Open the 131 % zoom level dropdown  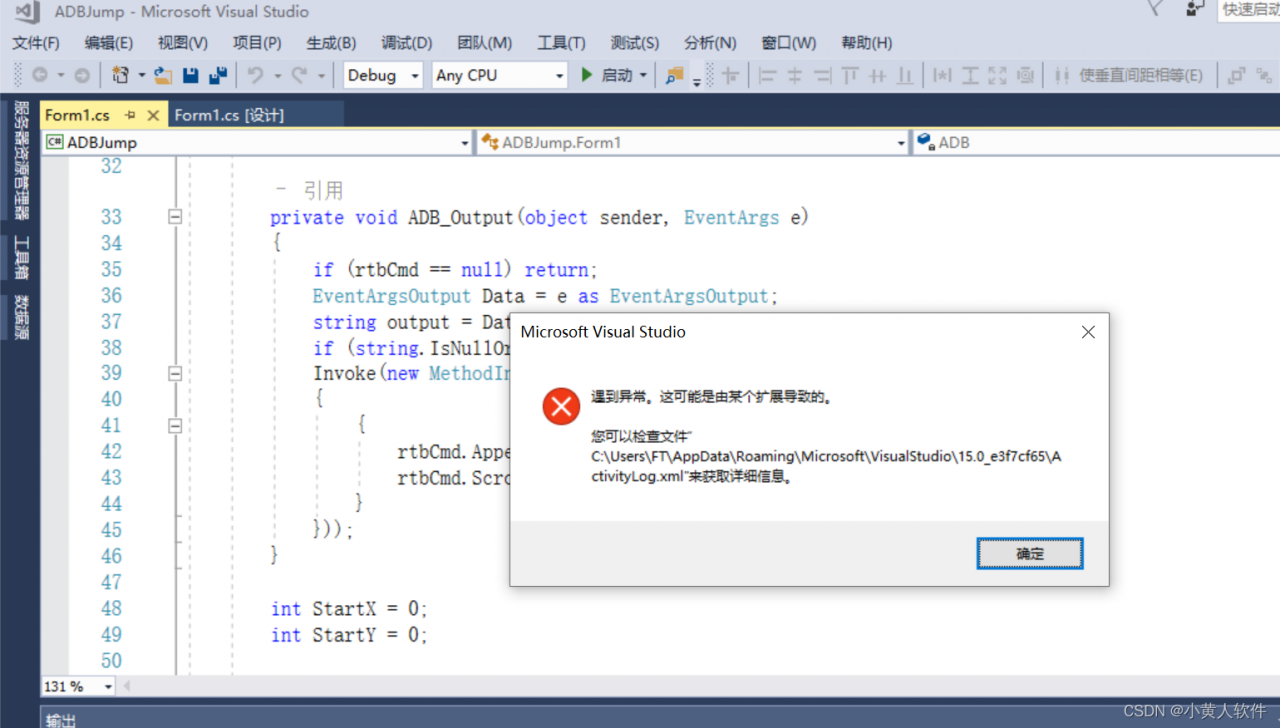(x=78, y=687)
